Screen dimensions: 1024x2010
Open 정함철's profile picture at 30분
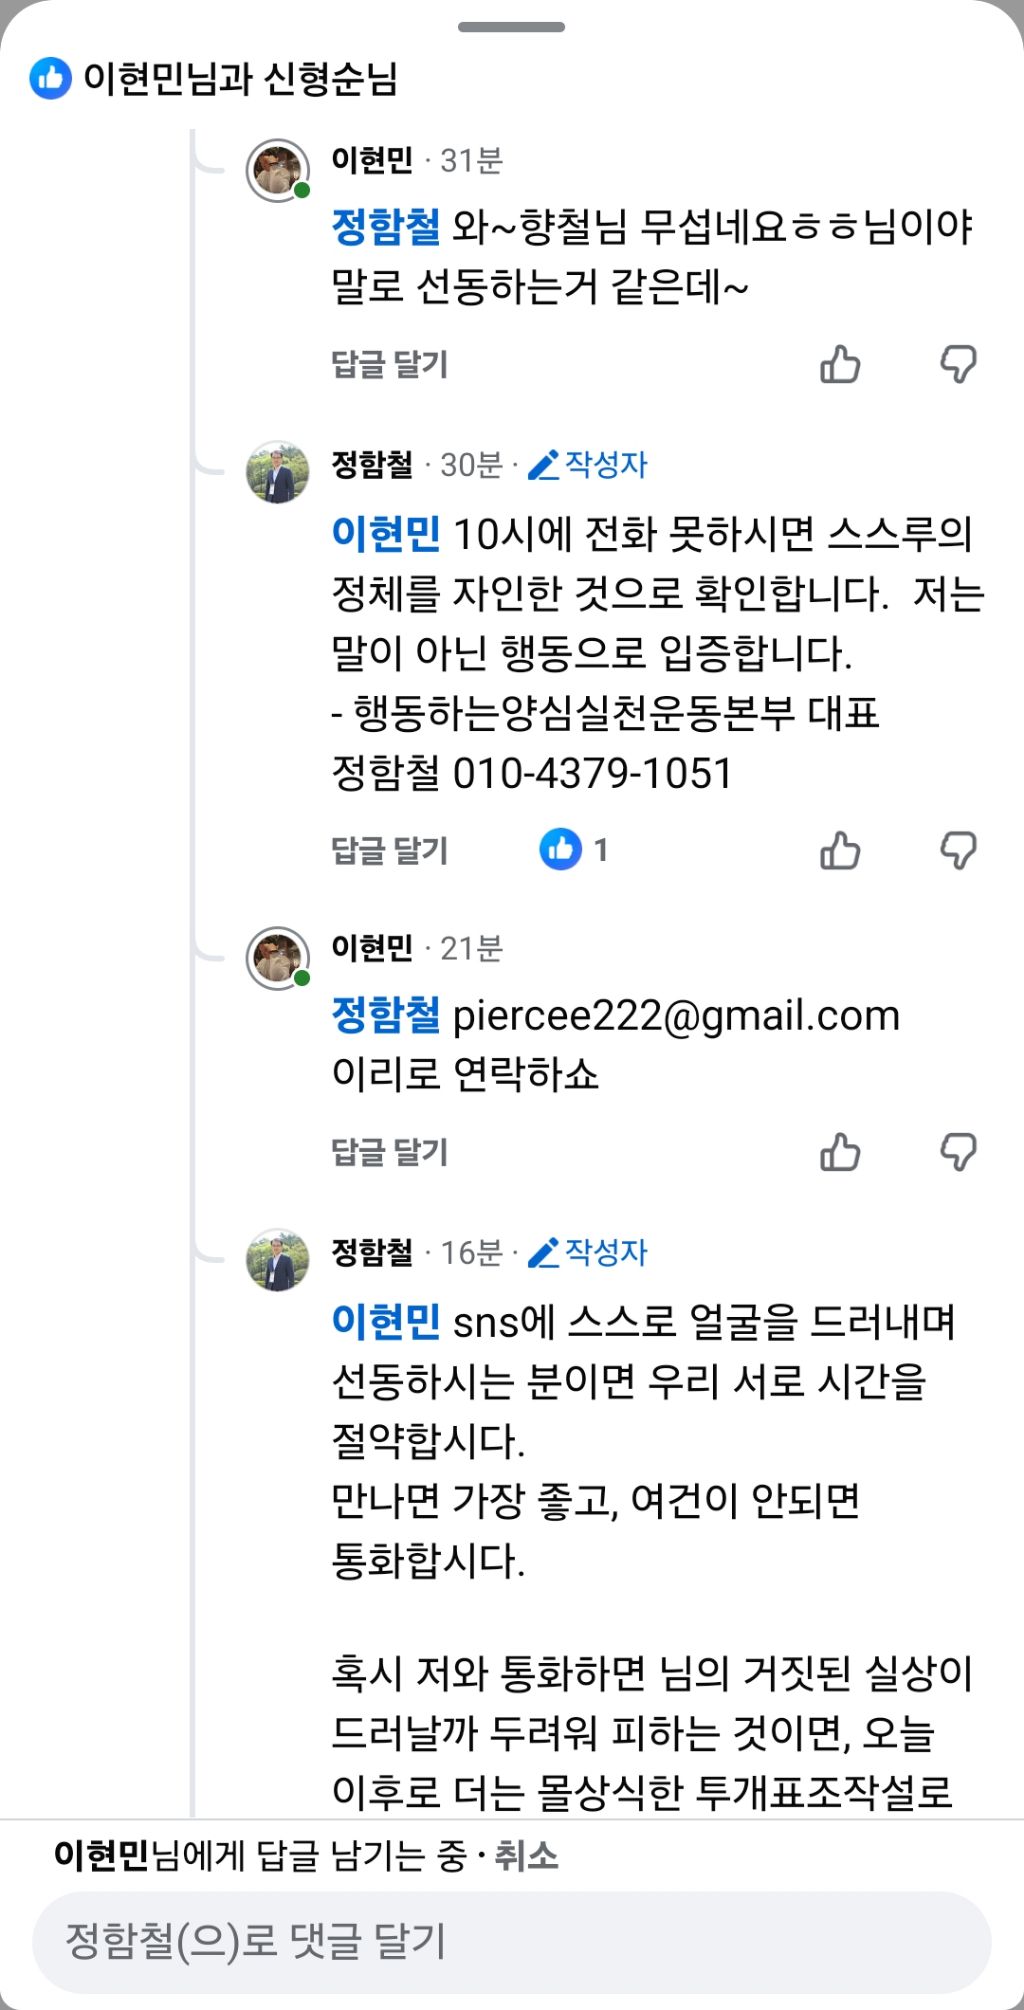(277, 473)
